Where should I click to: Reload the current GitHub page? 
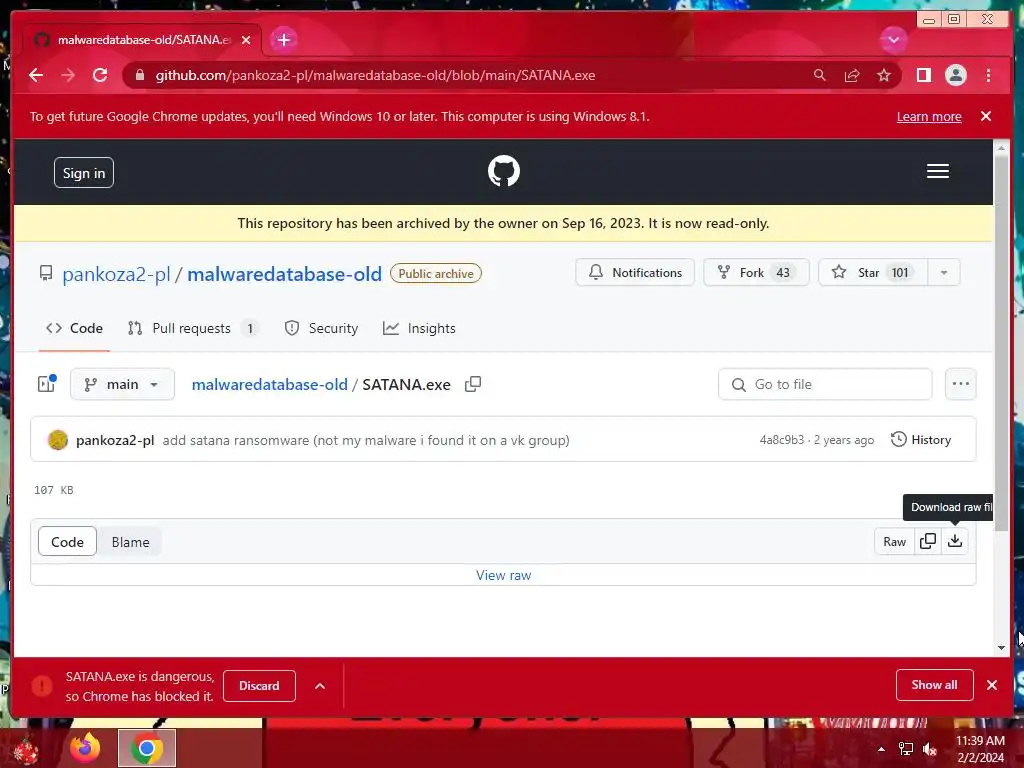coord(100,75)
